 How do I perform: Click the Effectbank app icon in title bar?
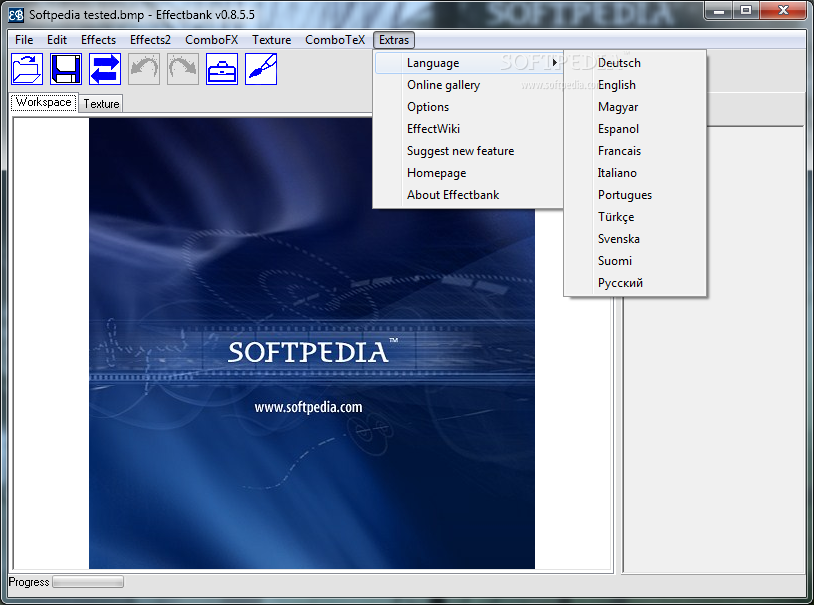16,15
